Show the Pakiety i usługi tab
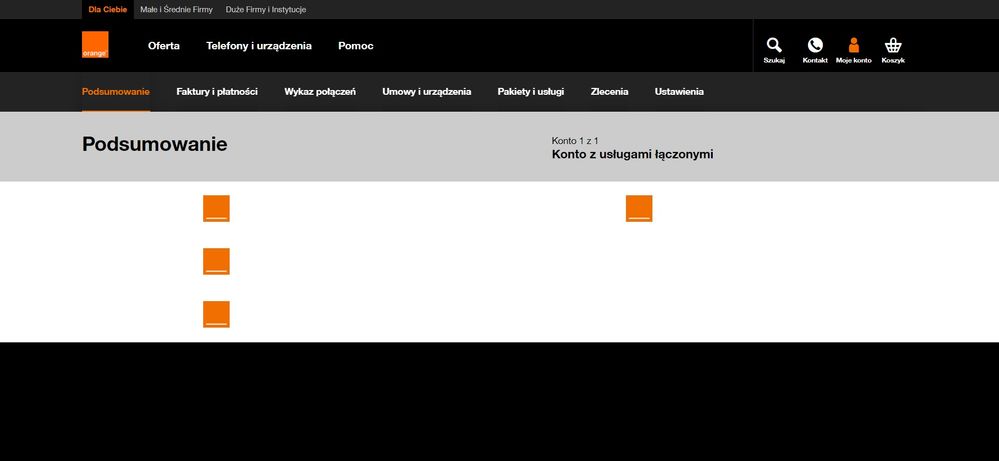 pos(531,92)
